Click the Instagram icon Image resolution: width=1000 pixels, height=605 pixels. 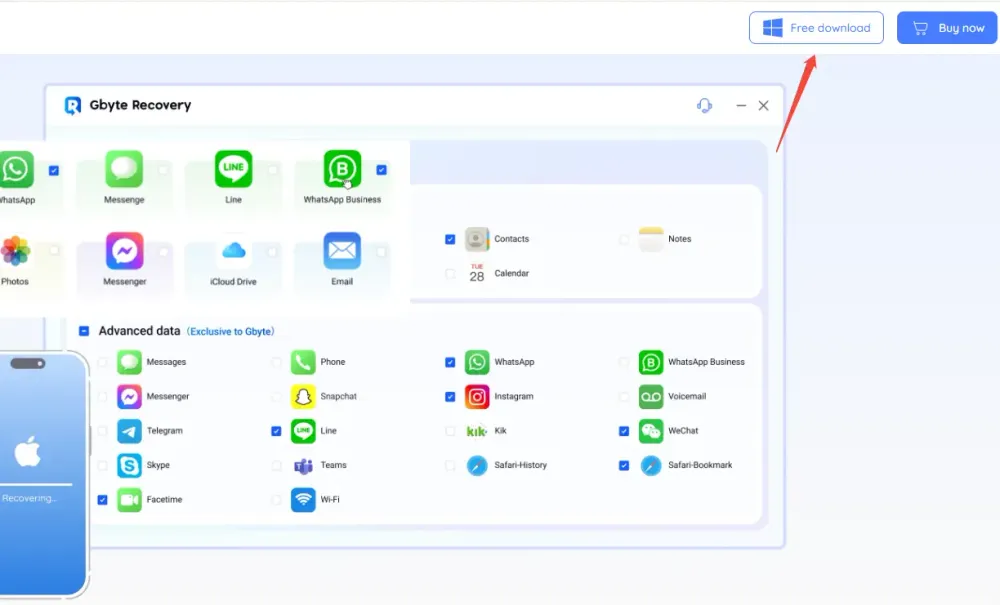point(477,397)
